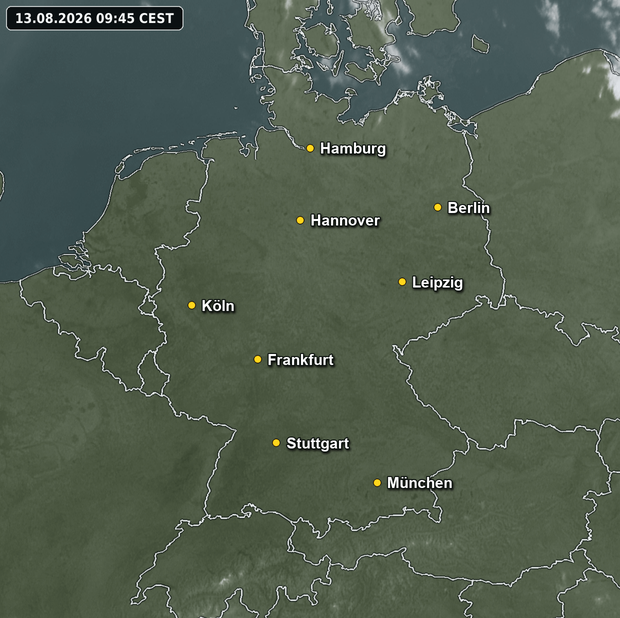620x618 pixels.
Task: Select the Leipzig city label
Action: 437,283
